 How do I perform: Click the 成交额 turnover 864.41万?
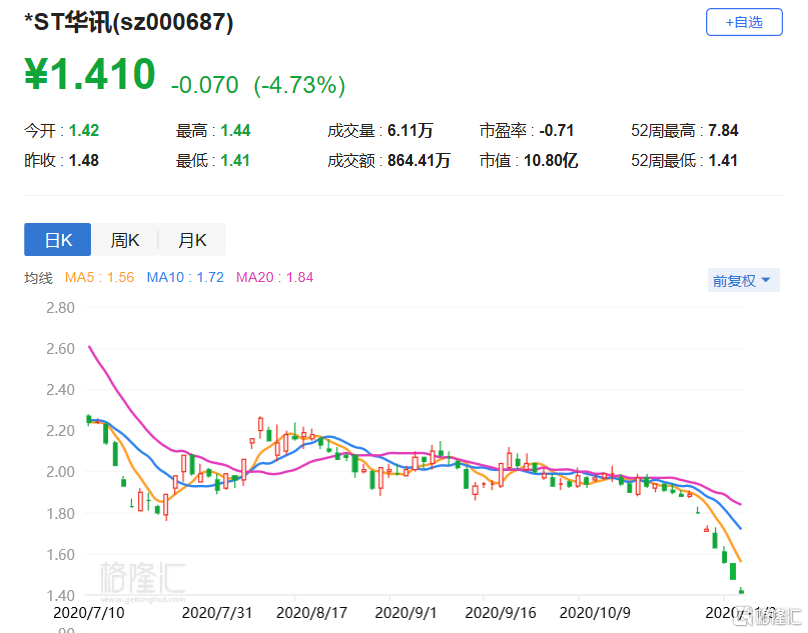(x=419, y=160)
